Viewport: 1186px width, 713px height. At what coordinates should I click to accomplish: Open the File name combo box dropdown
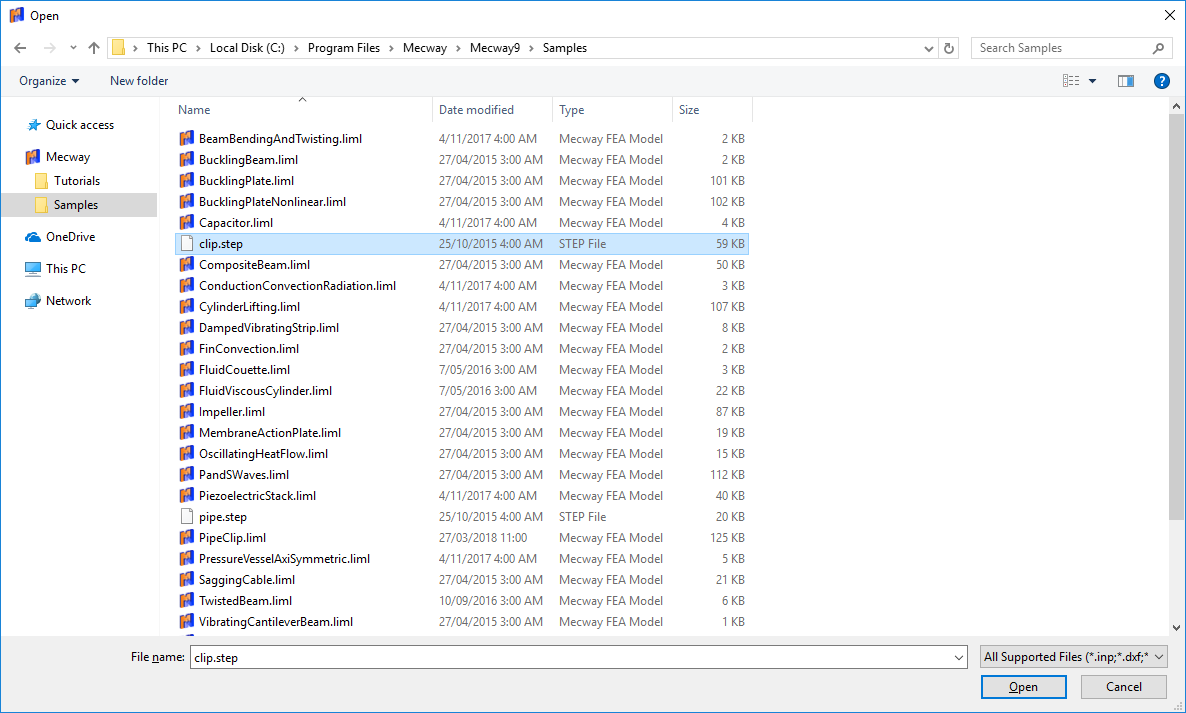[x=958, y=658]
